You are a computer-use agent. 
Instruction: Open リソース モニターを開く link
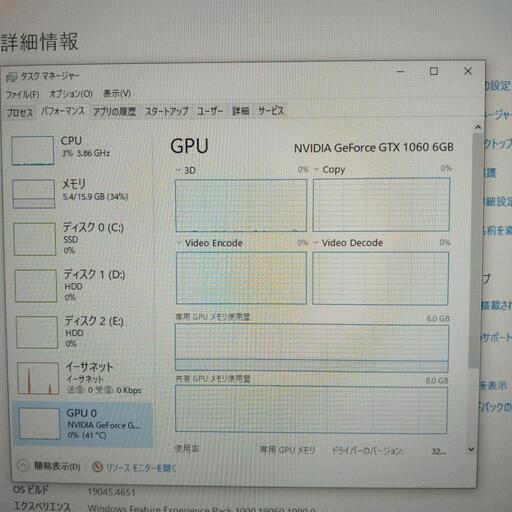click(x=141, y=468)
